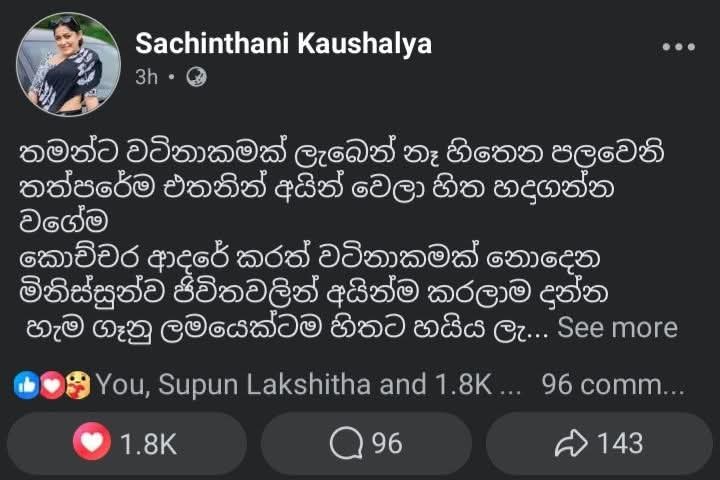The image size is (720, 480).
Task: Click the 143 share count
Action: point(621,443)
